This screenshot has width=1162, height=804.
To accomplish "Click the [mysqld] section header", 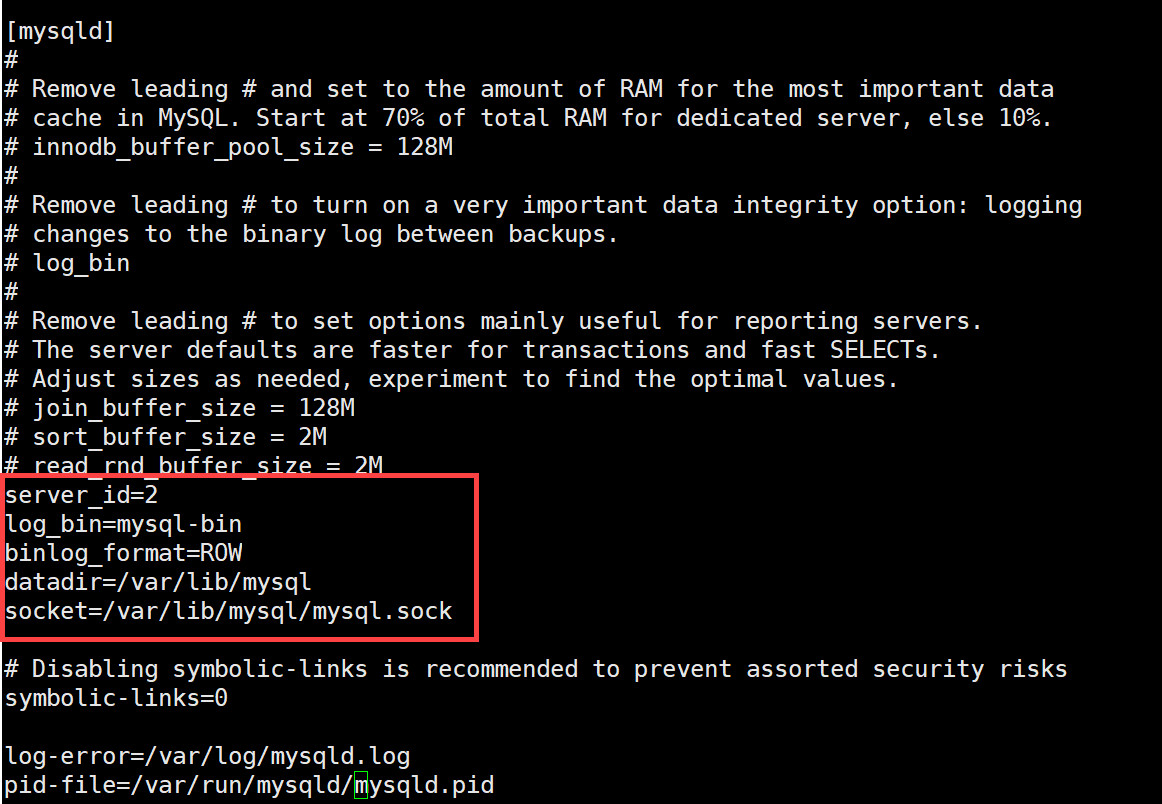I will pyautogui.click(x=60, y=31).
